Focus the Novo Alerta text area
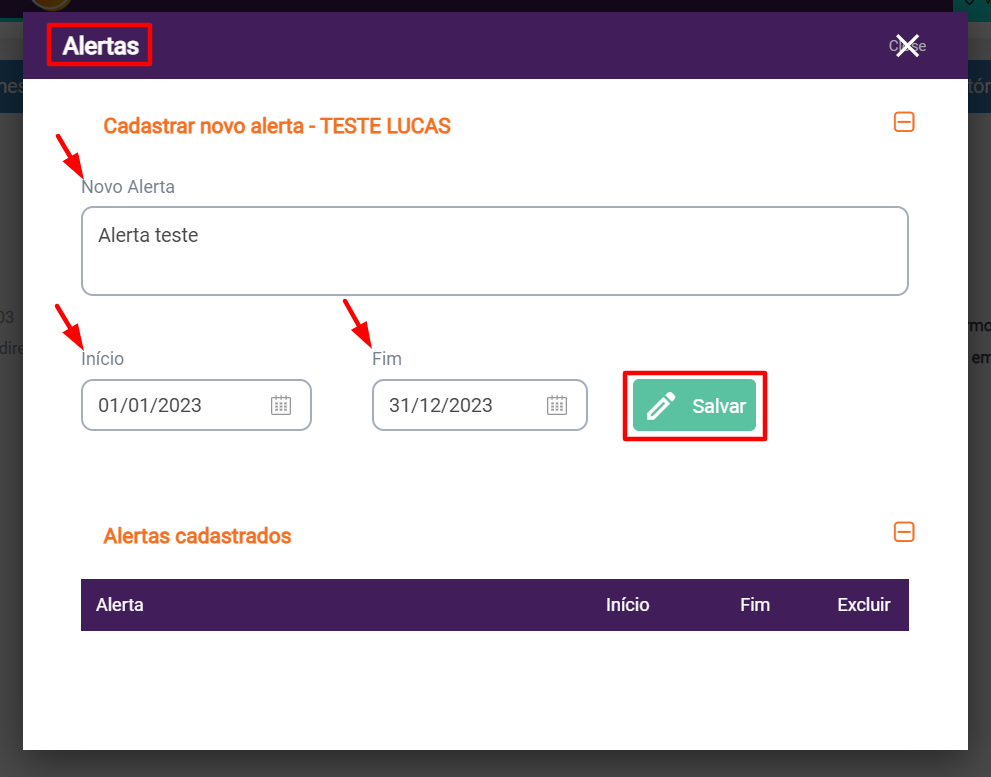 (x=494, y=251)
